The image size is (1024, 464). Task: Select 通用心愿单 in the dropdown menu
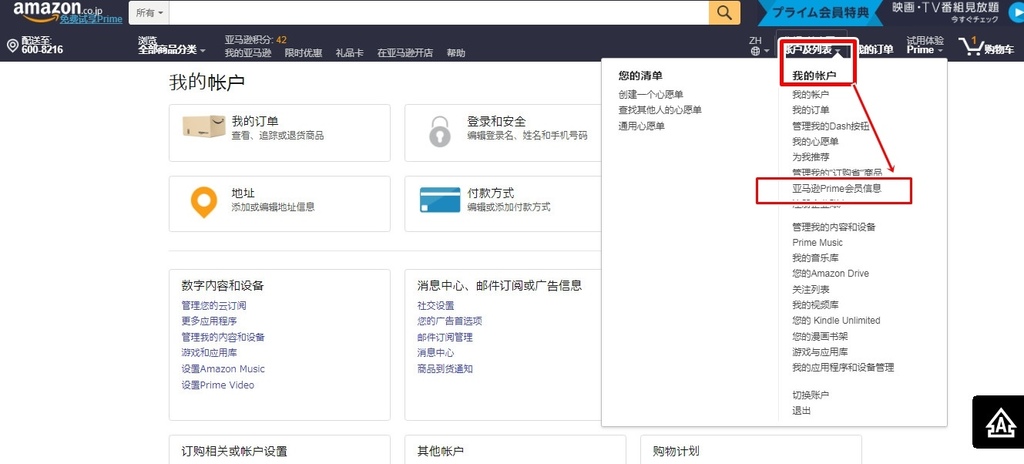pyautogui.click(x=641, y=125)
